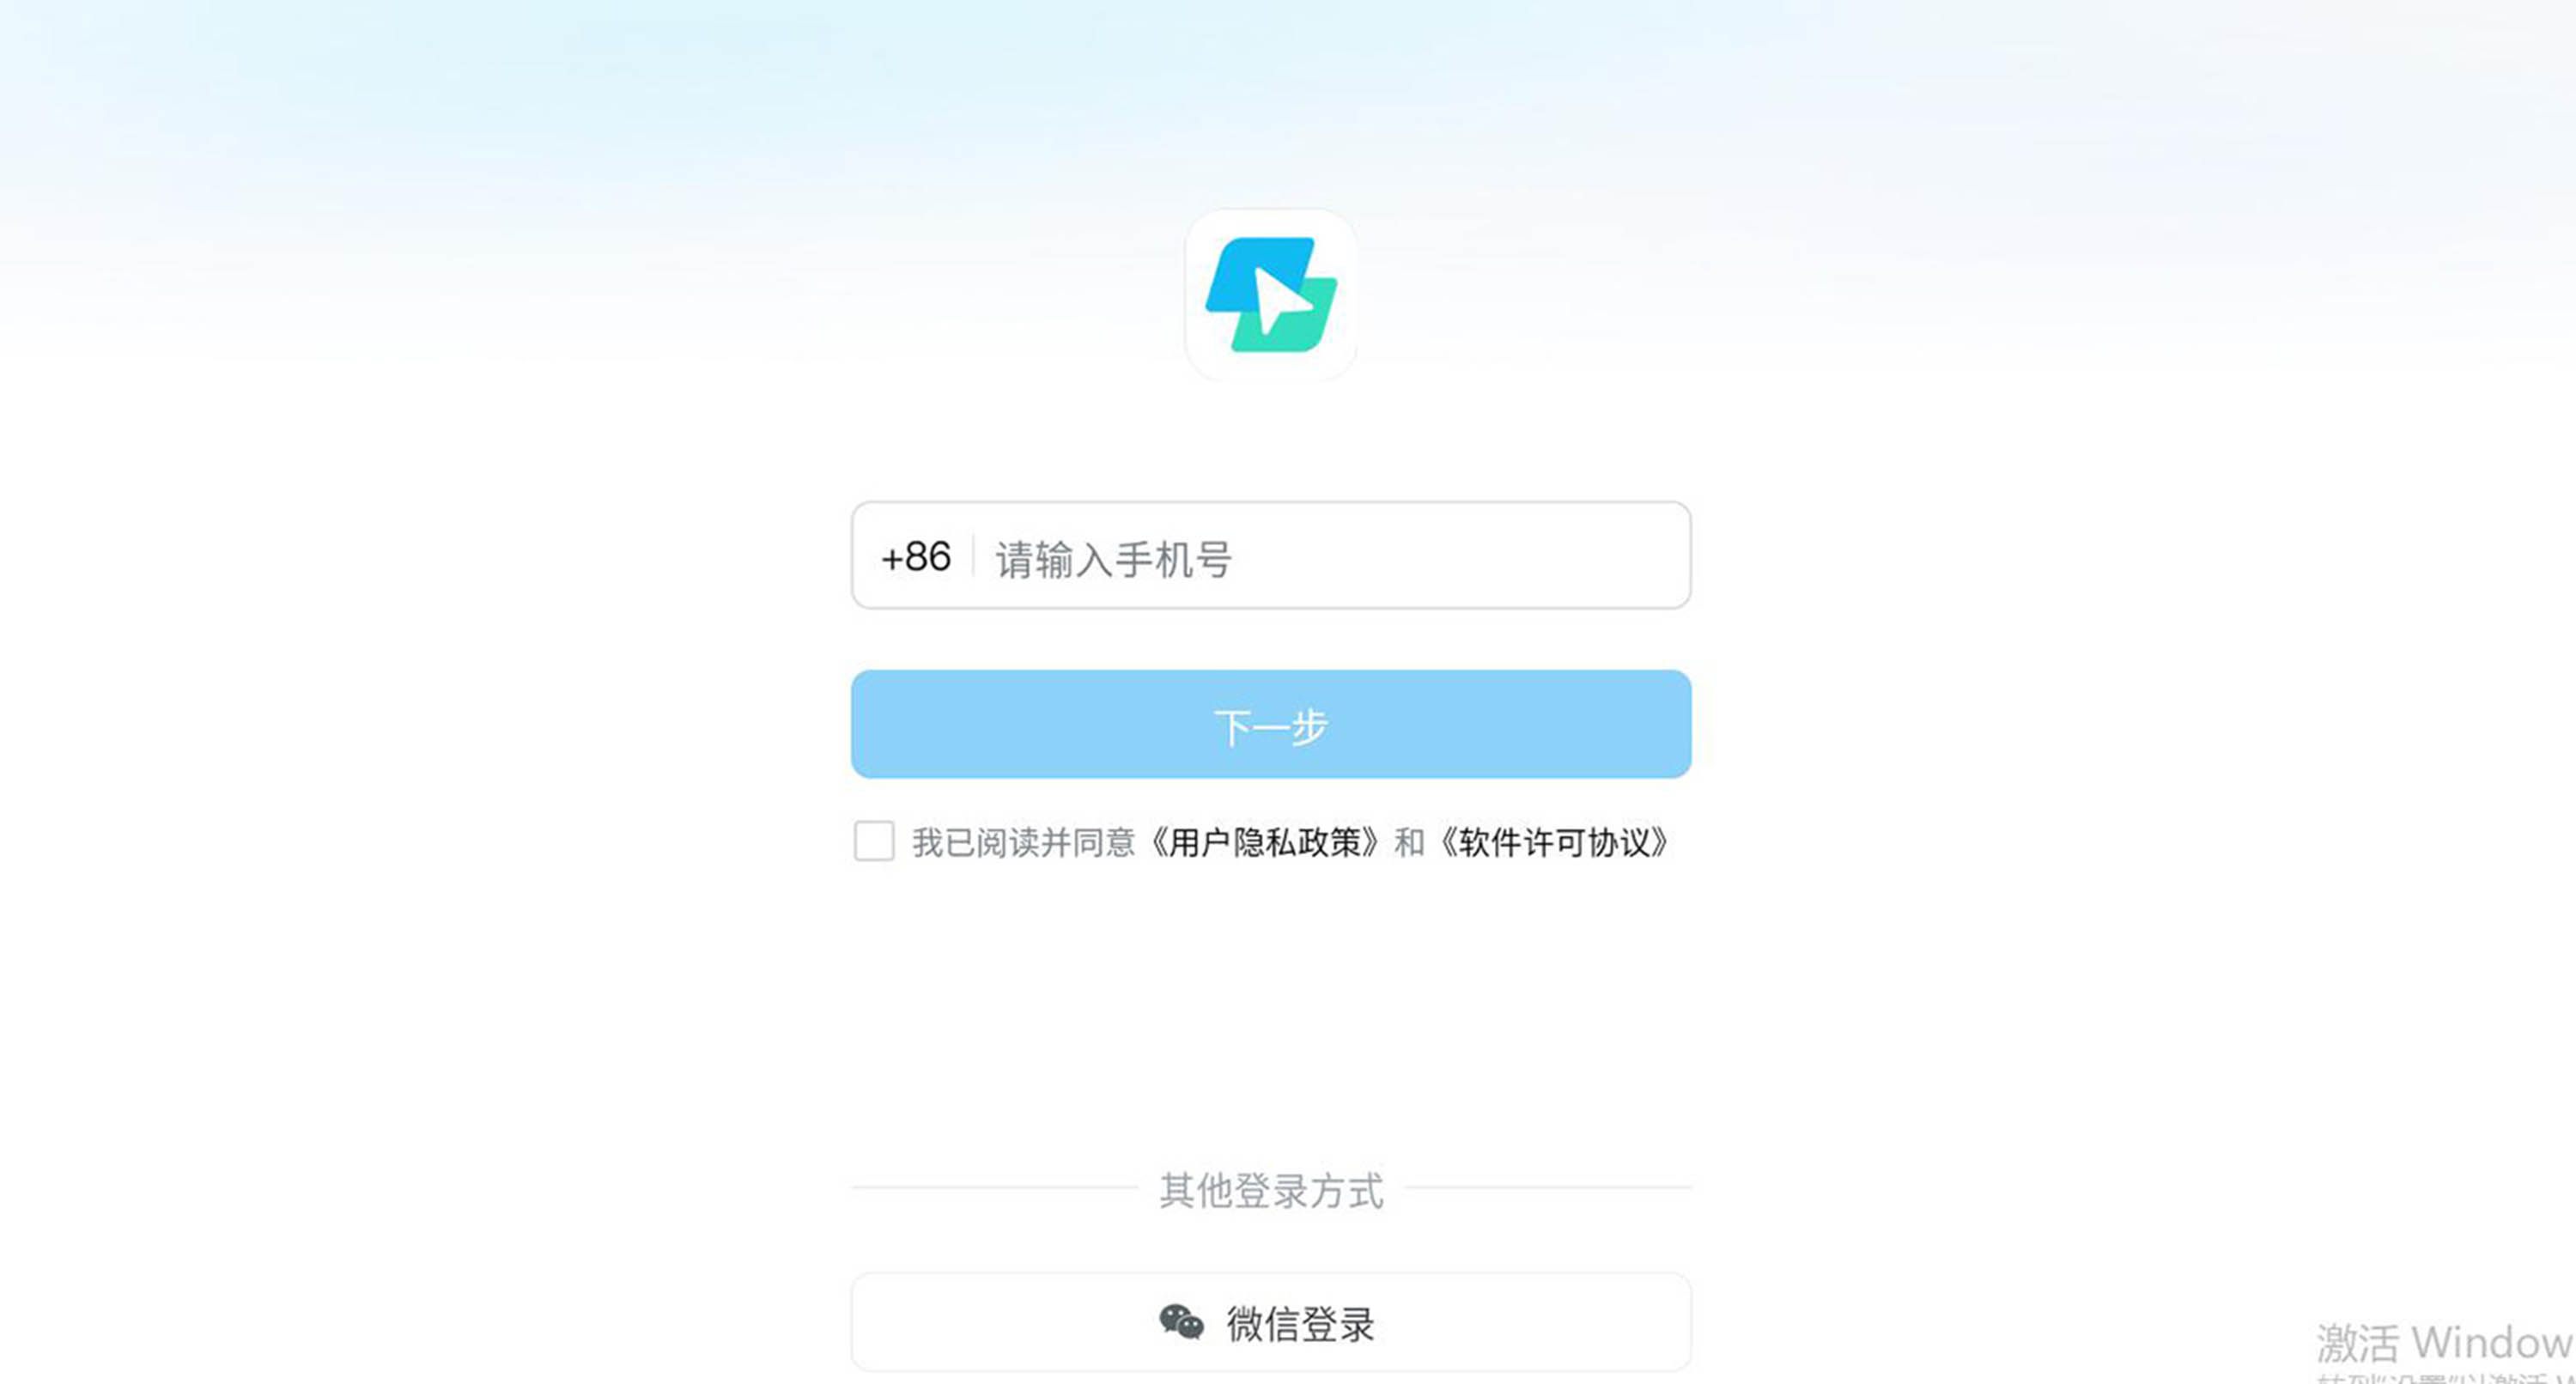Viewport: 2576px width, 1384px height.
Task: Click the 和 between the two links
Action: click(x=1409, y=843)
